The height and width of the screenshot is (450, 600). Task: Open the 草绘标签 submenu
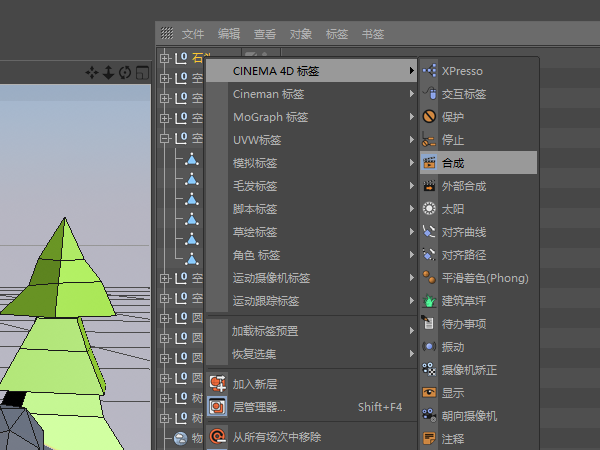point(311,232)
